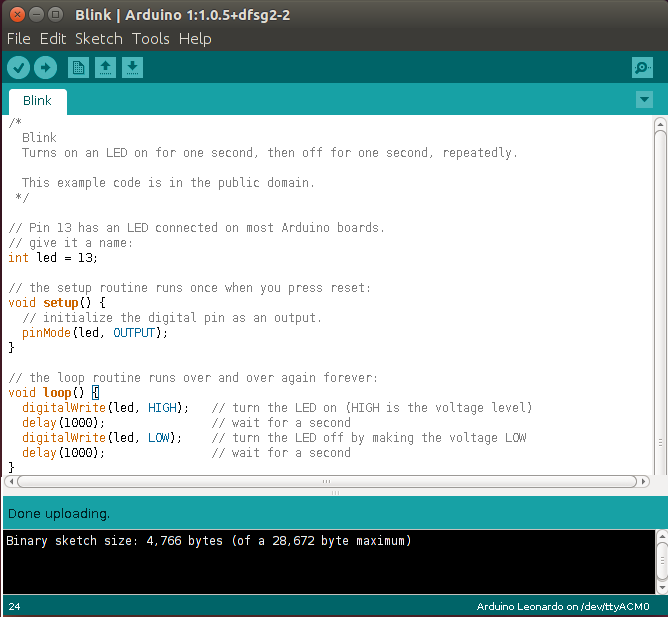Click the 'Done uploading.' status message
The width and height of the screenshot is (668, 617).
point(59,514)
